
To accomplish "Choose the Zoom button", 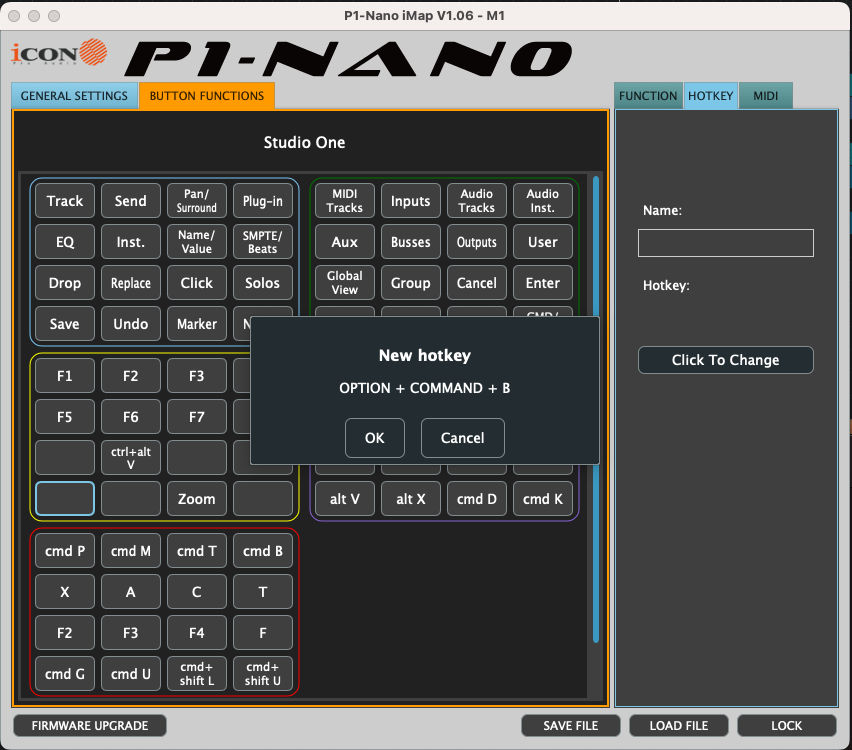I will point(197,499).
